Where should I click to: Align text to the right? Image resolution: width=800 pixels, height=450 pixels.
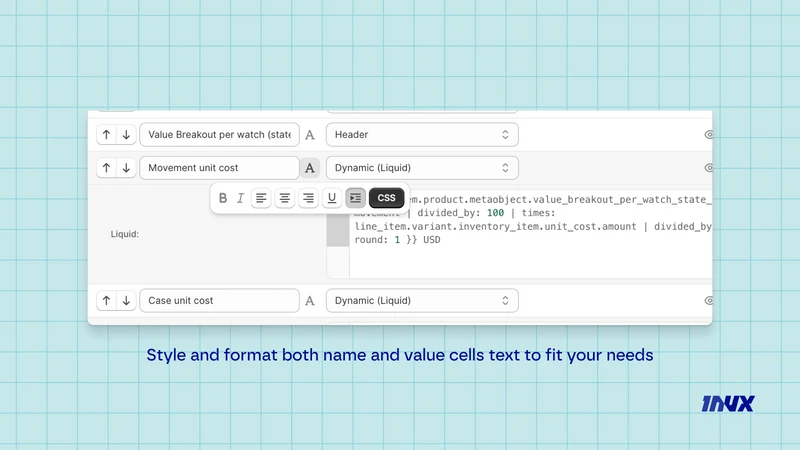point(308,198)
